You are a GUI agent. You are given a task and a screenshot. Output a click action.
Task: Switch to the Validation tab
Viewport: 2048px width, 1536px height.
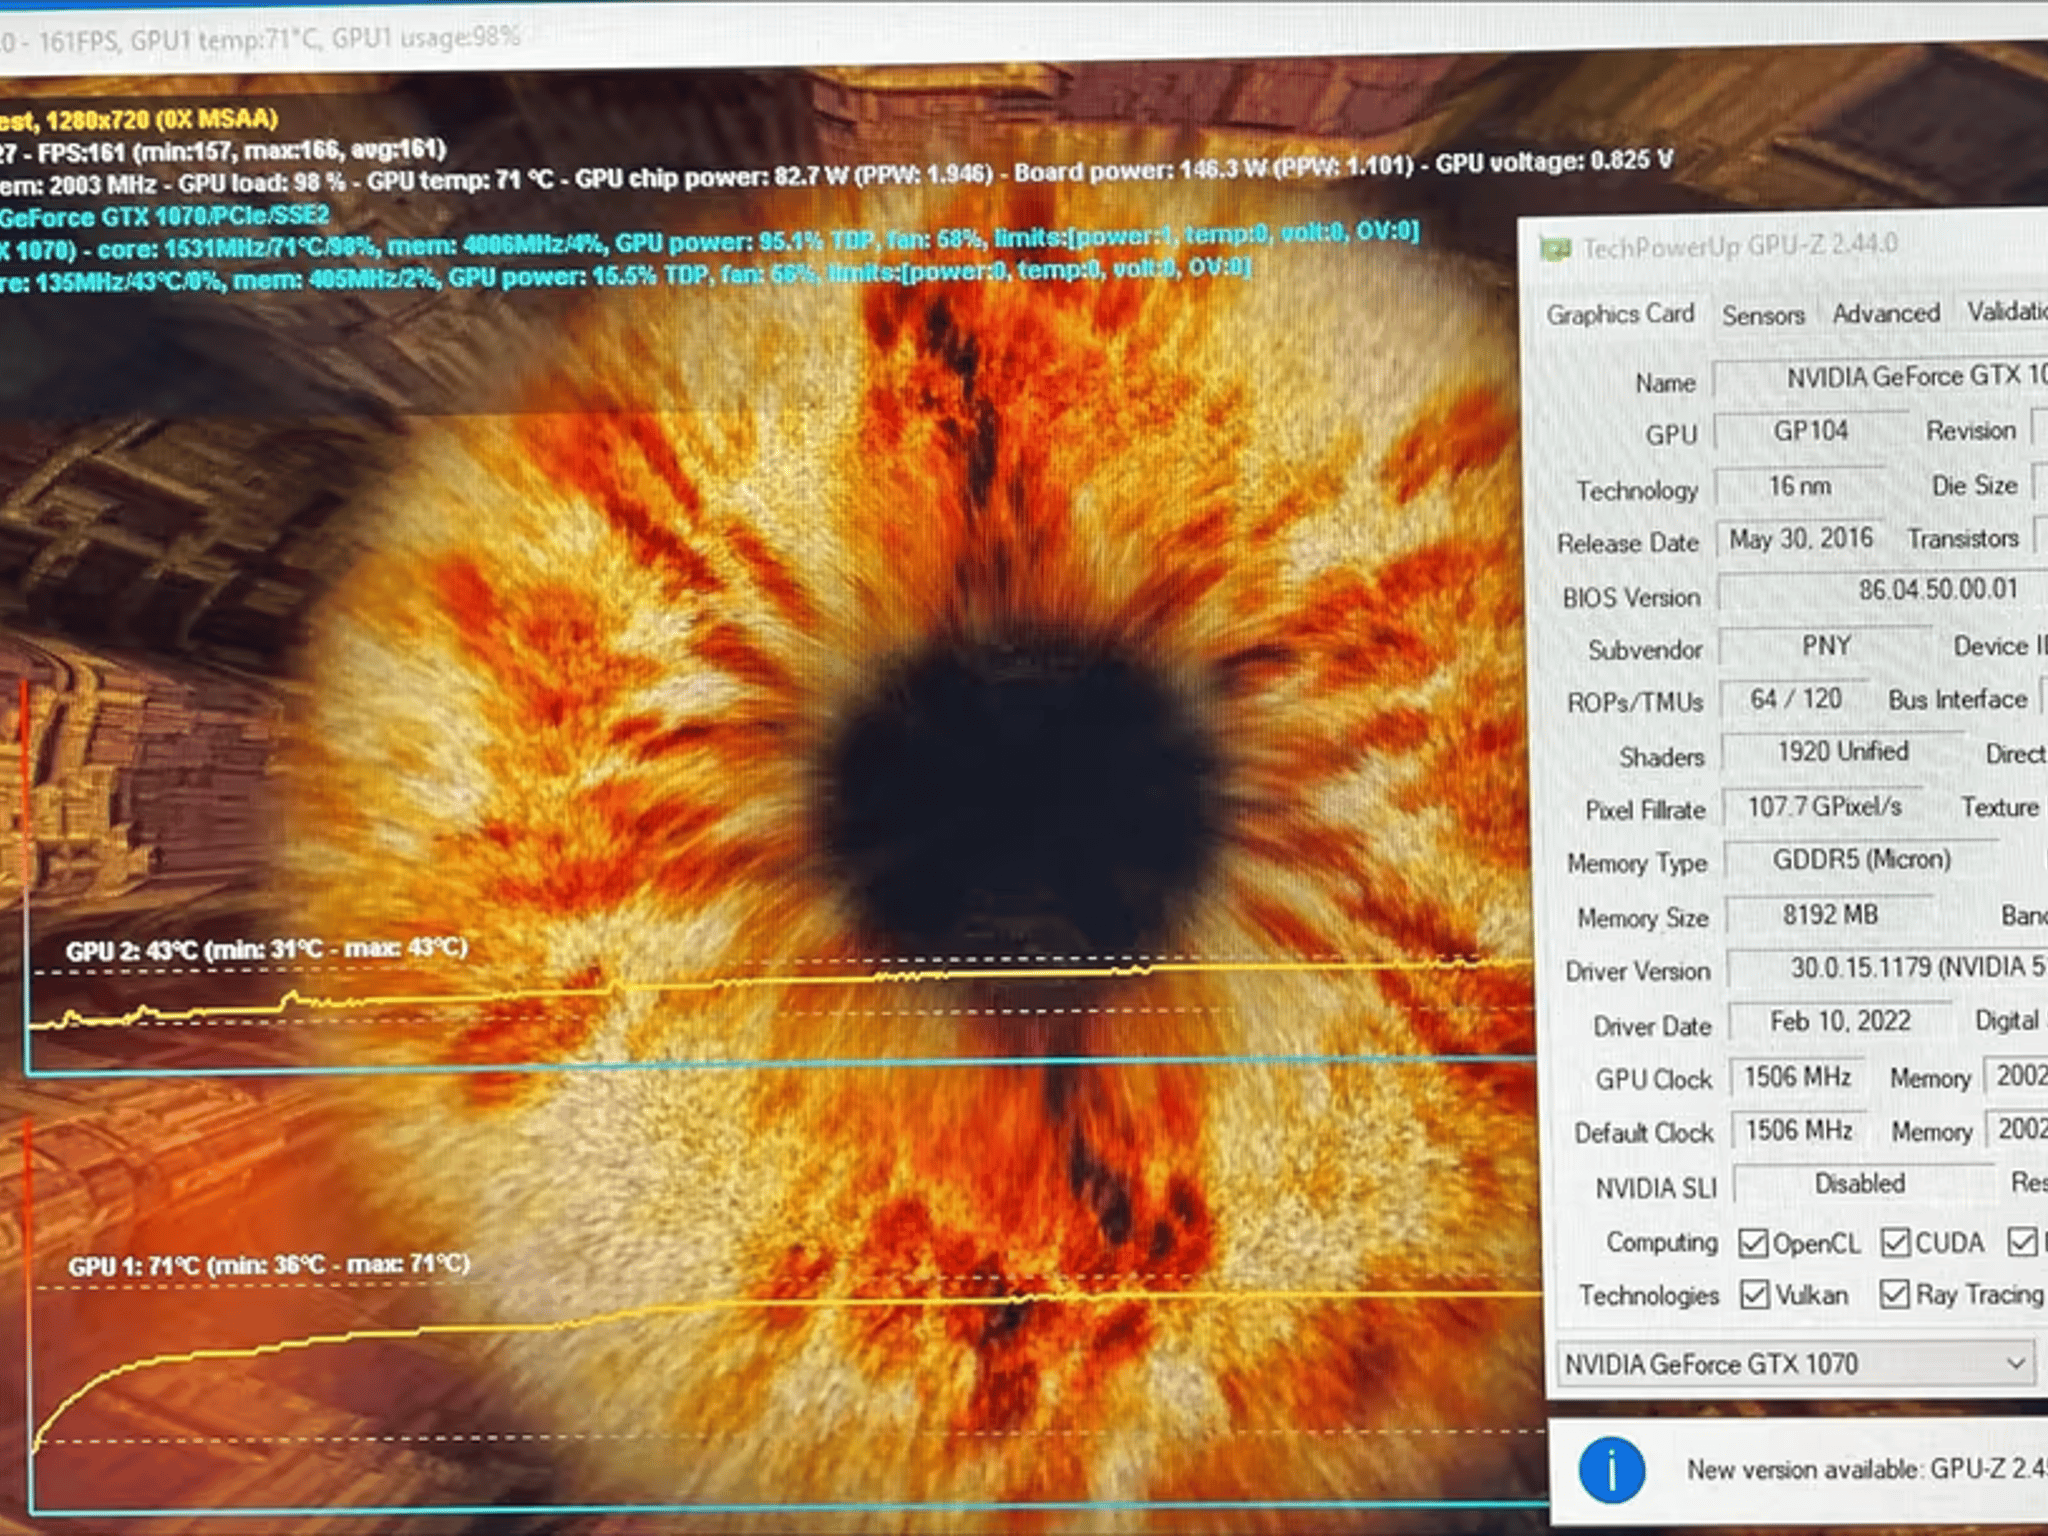(2005, 312)
